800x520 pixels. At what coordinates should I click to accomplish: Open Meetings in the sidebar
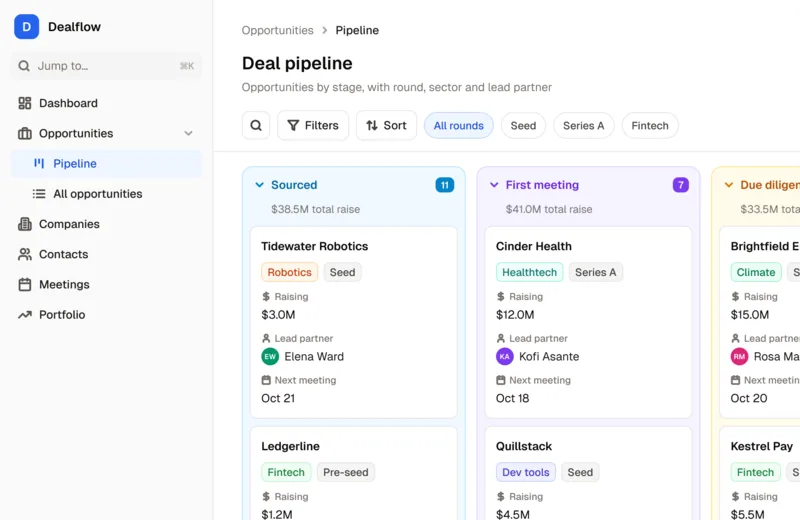coord(106,284)
